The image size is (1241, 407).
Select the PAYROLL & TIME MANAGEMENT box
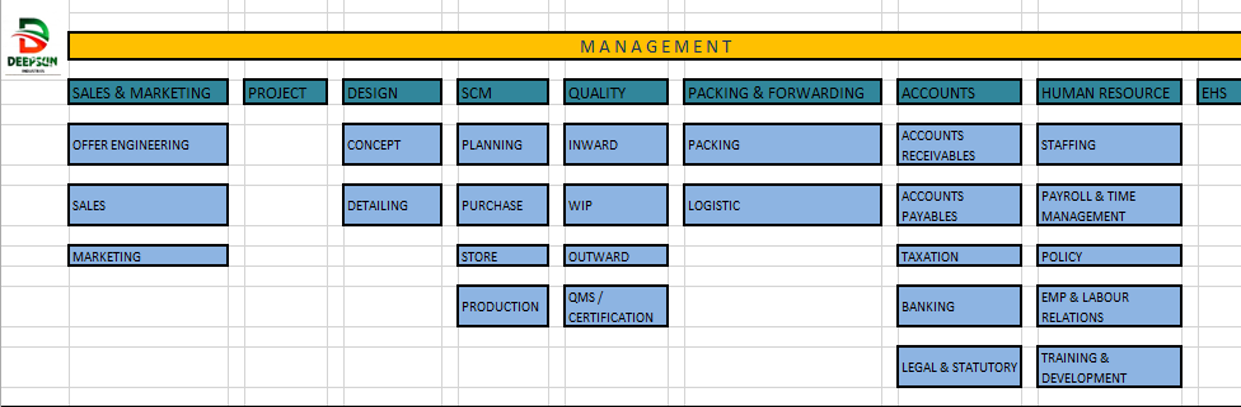[1108, 205]
